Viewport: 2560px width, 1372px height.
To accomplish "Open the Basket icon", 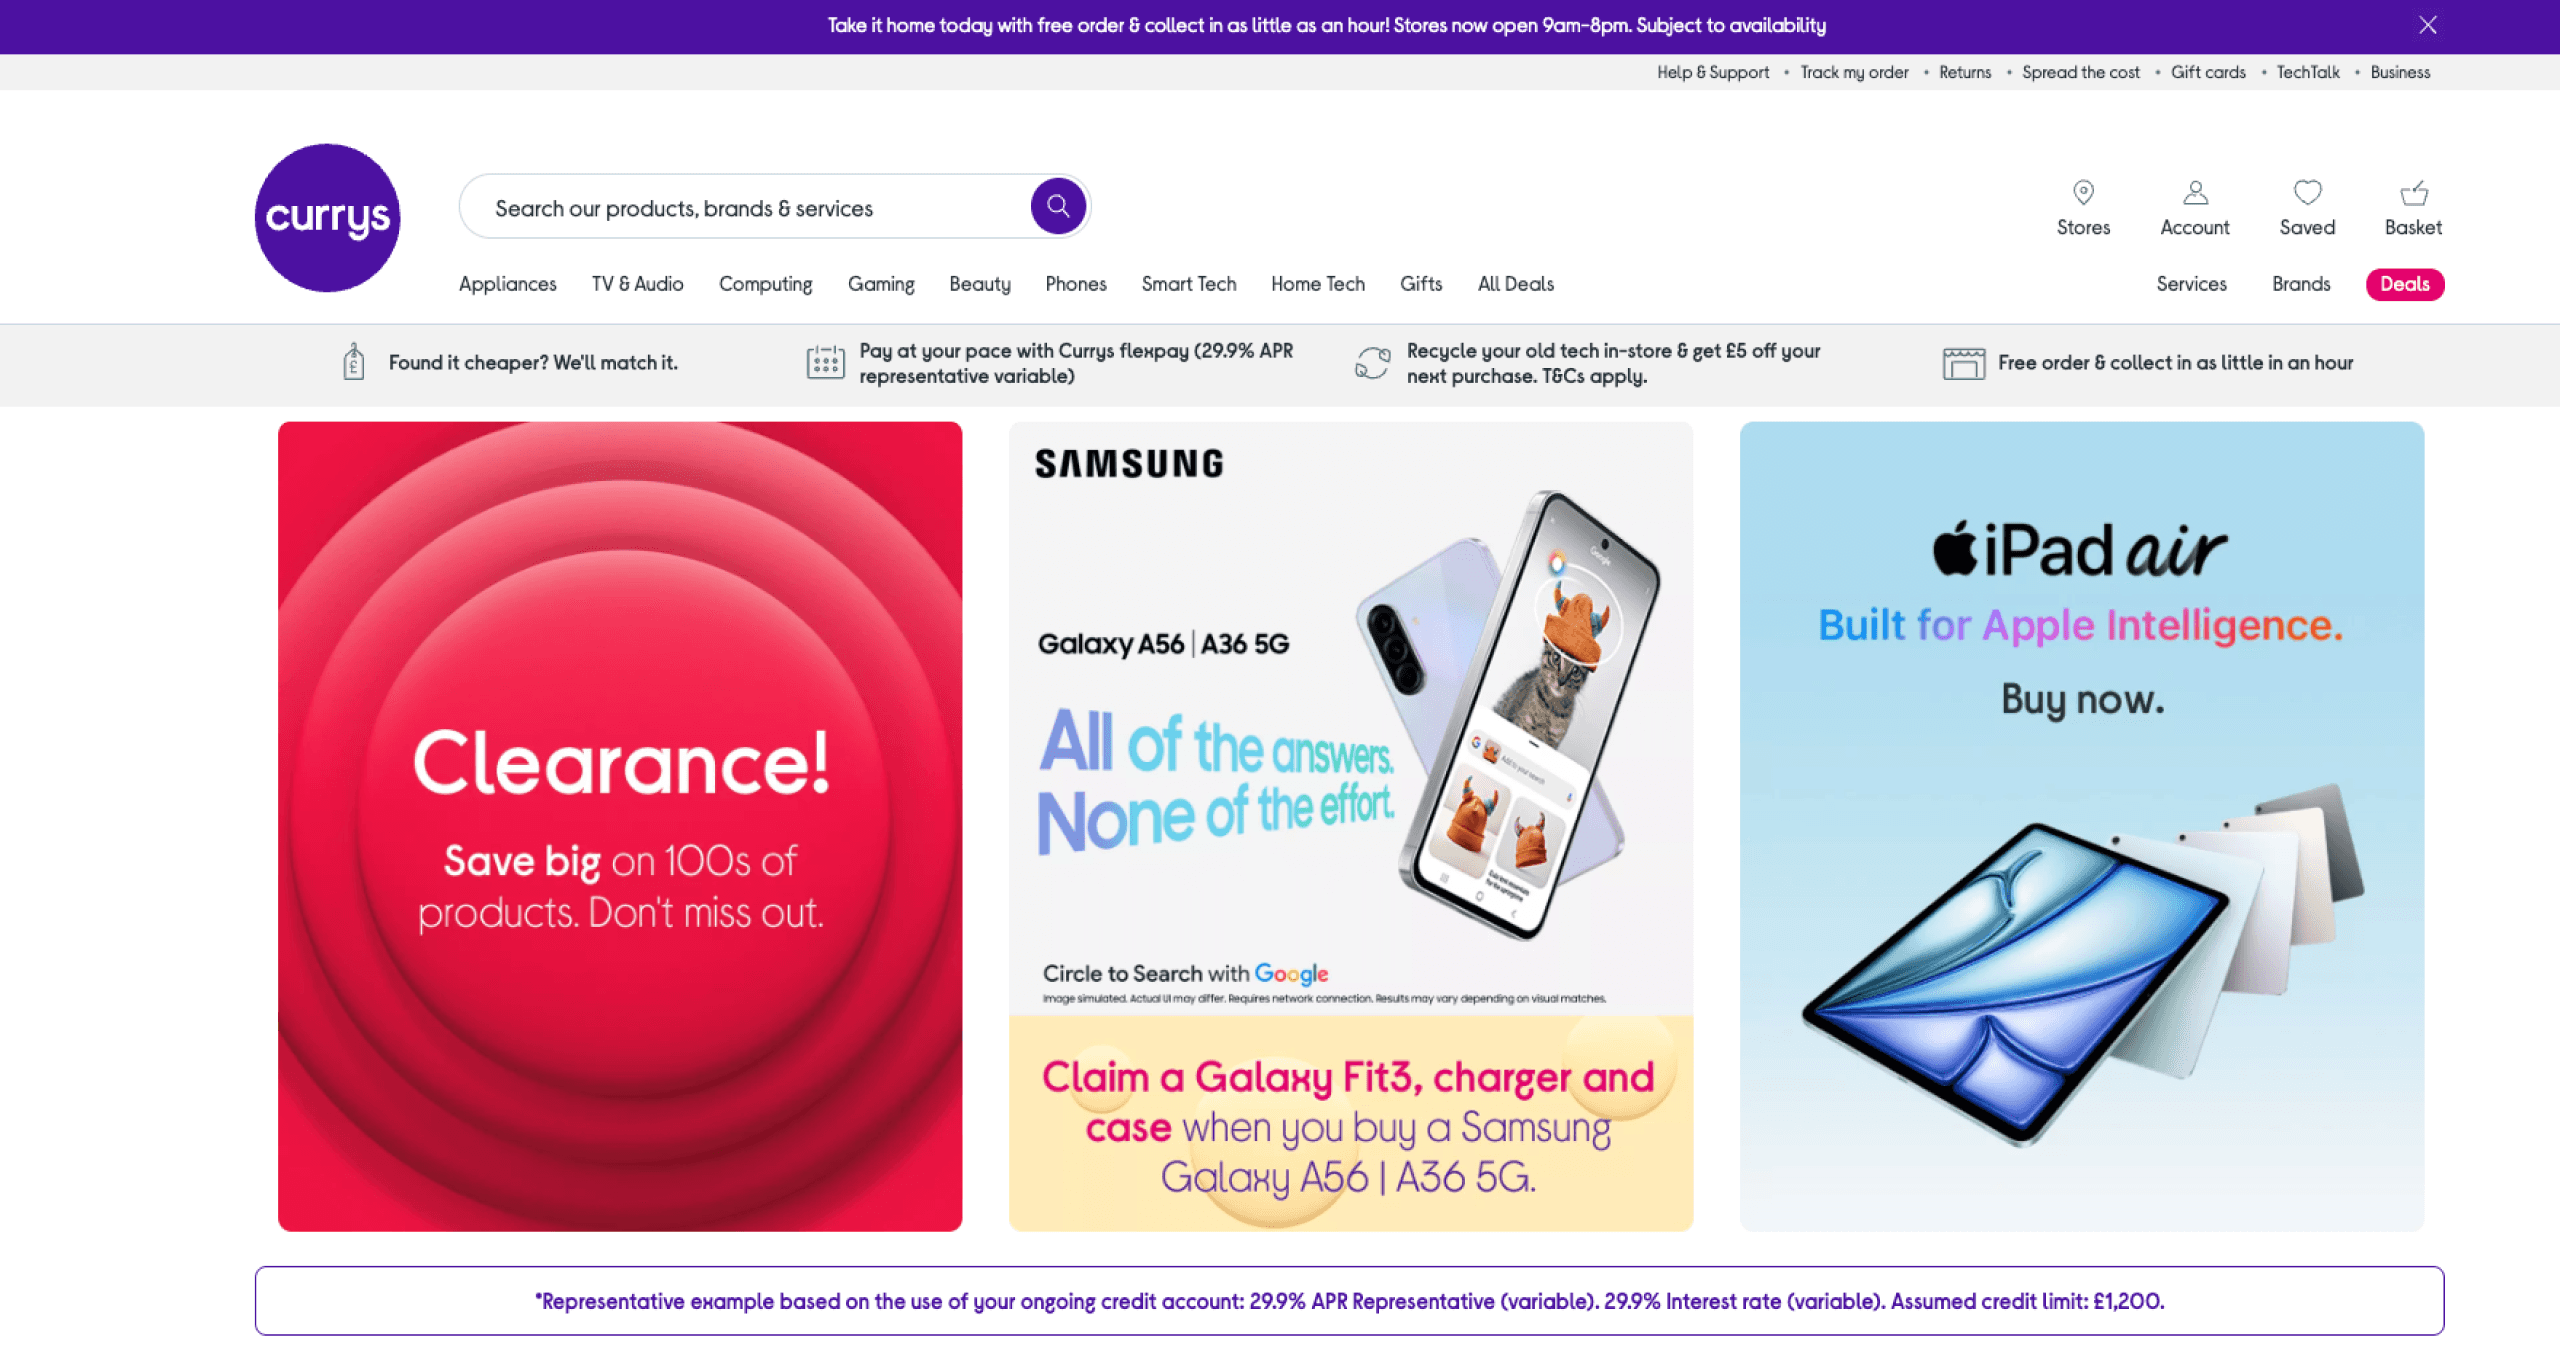I will 2414,192.
